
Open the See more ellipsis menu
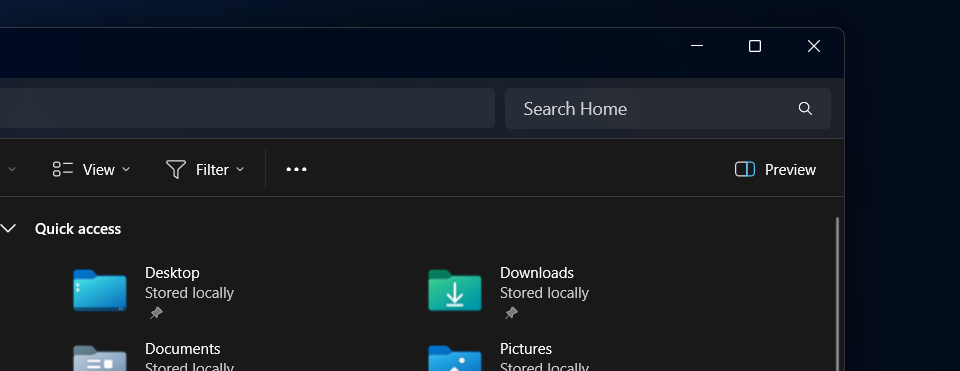(x=296, y=170)
